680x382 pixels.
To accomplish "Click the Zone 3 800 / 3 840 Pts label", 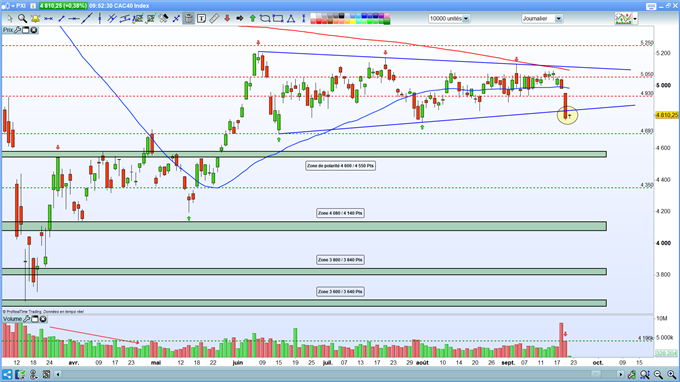I will point(340,260).
